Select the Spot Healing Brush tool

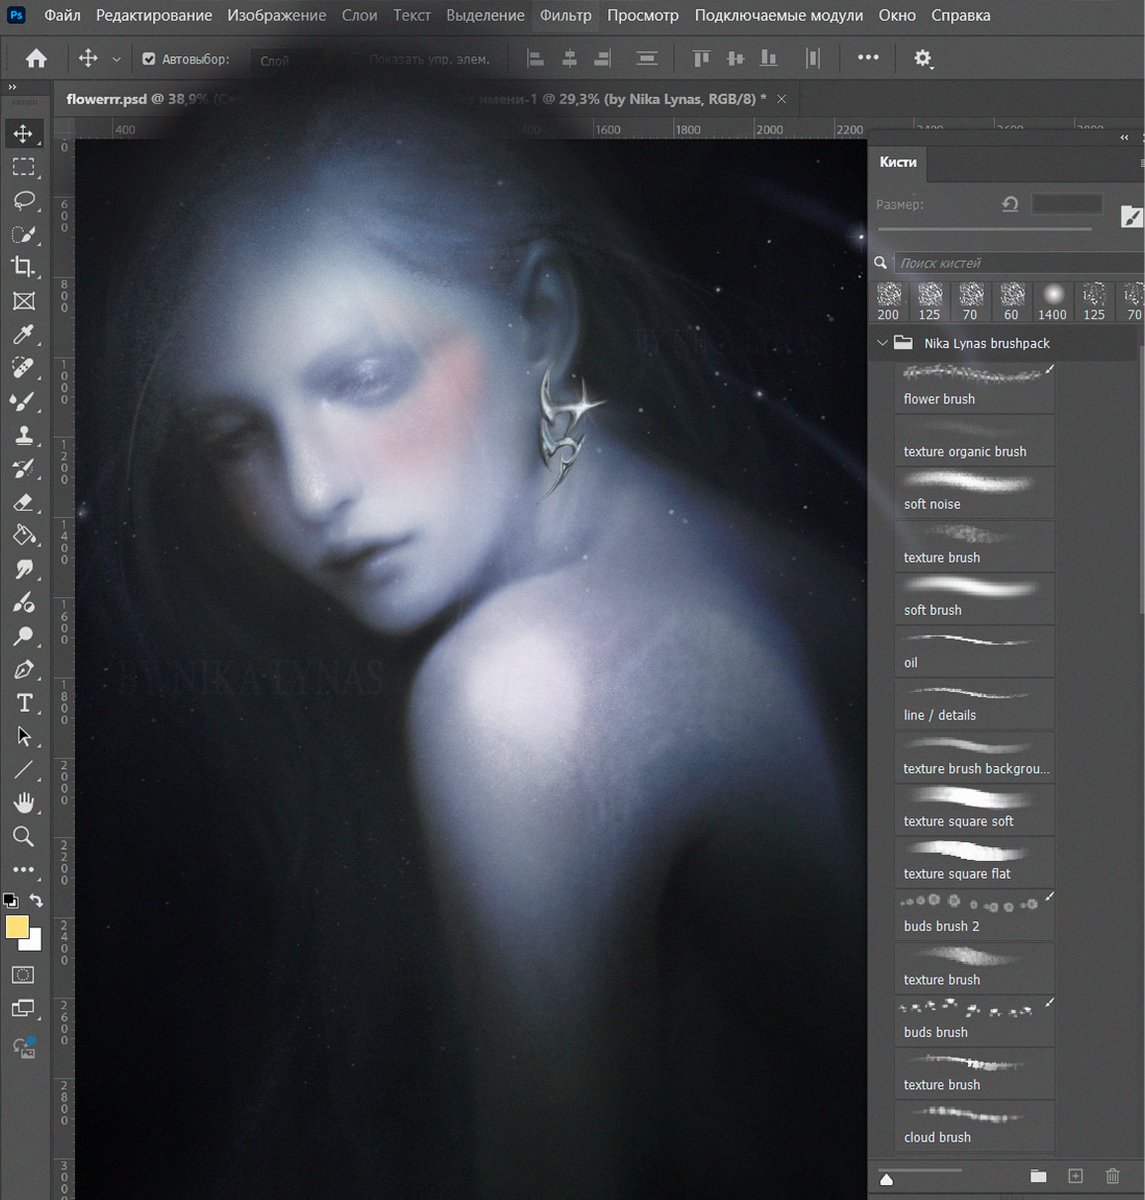coord(23,368)
